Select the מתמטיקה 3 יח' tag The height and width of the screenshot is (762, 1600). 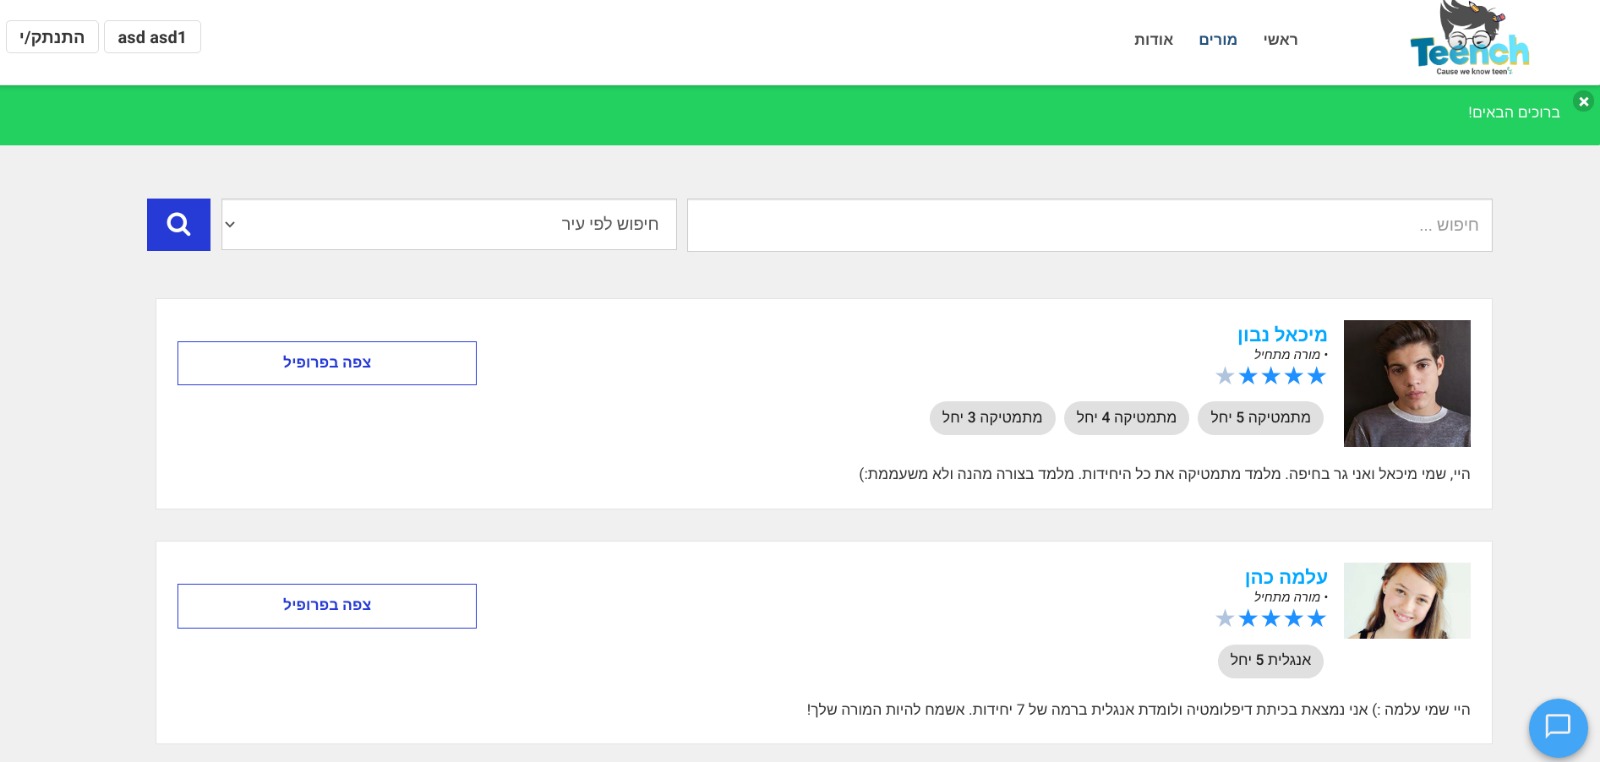[992, 417]
